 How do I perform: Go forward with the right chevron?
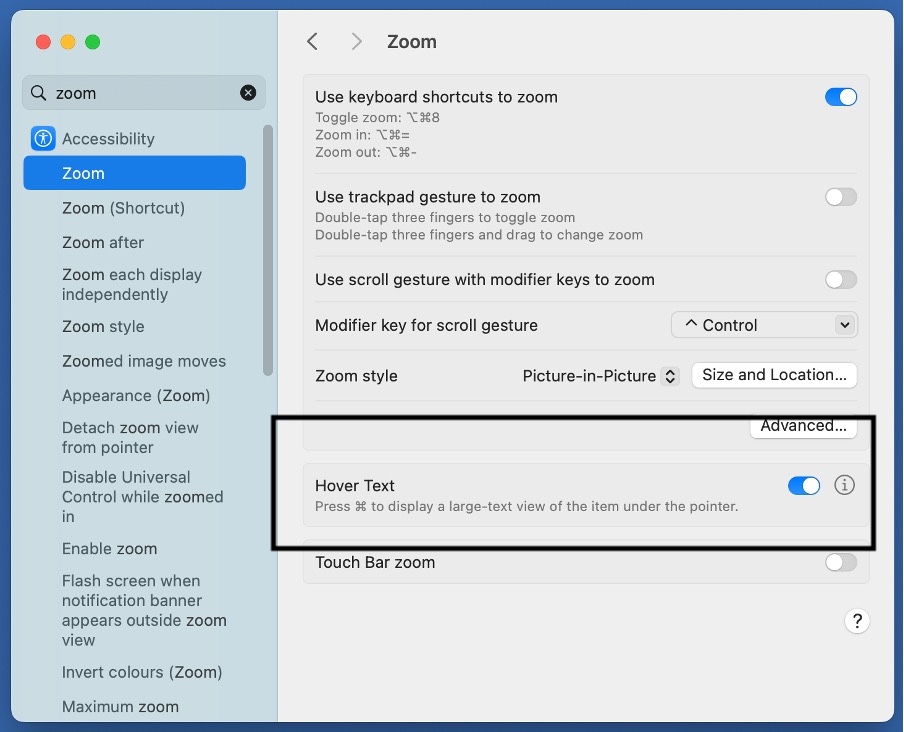(x=356, y=41)
